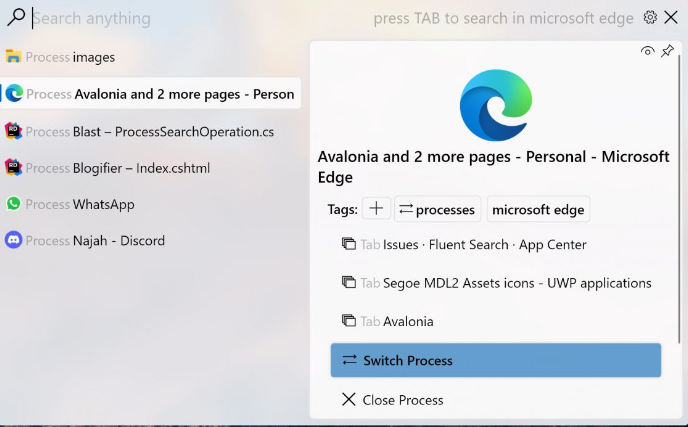Click the magnifier search icon
Image resolution: width=688 pixels, height=427 pixels.
coord(16,18)
